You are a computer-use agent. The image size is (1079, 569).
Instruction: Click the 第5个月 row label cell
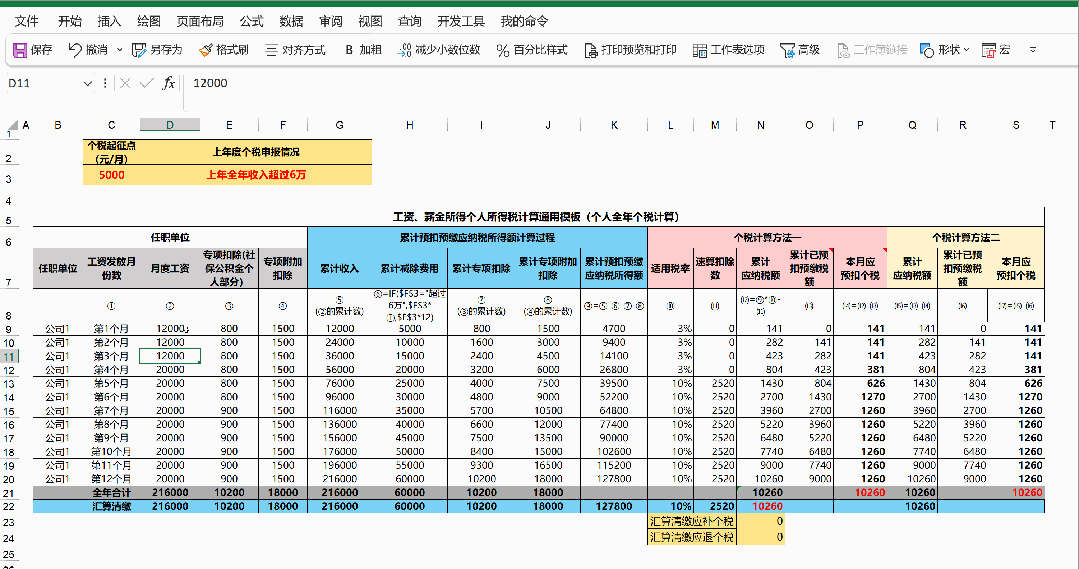coord(111,383)
